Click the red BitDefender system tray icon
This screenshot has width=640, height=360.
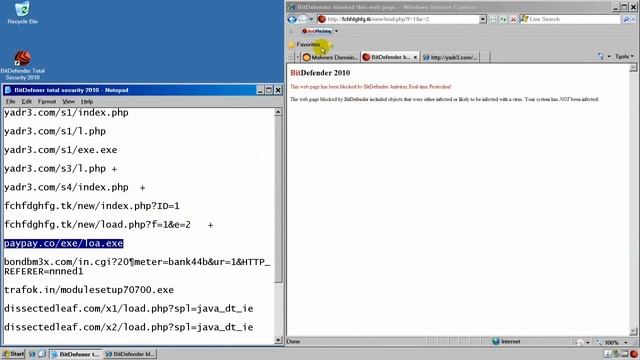coord(634,354)
